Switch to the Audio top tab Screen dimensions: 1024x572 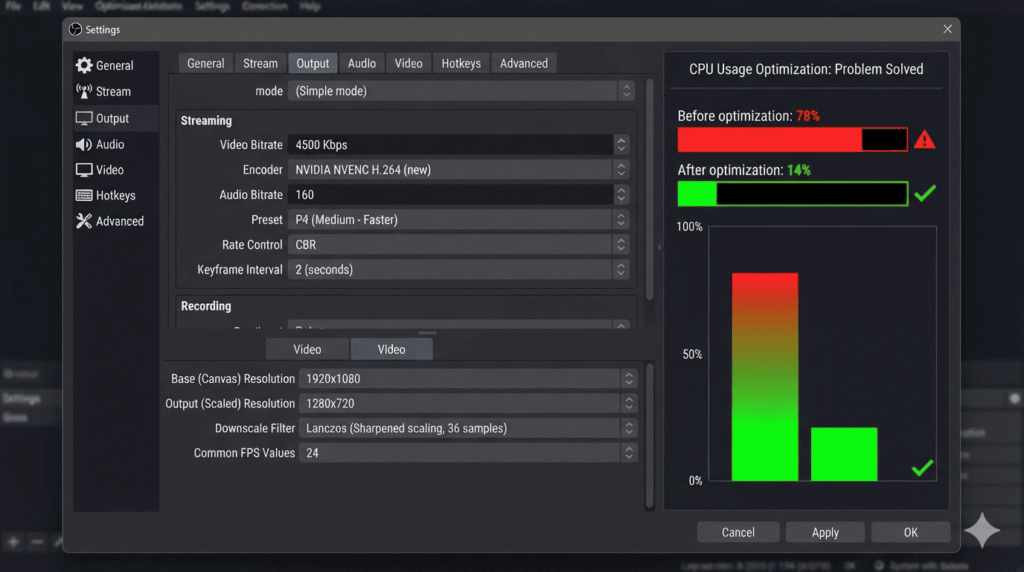pos(361,63)
